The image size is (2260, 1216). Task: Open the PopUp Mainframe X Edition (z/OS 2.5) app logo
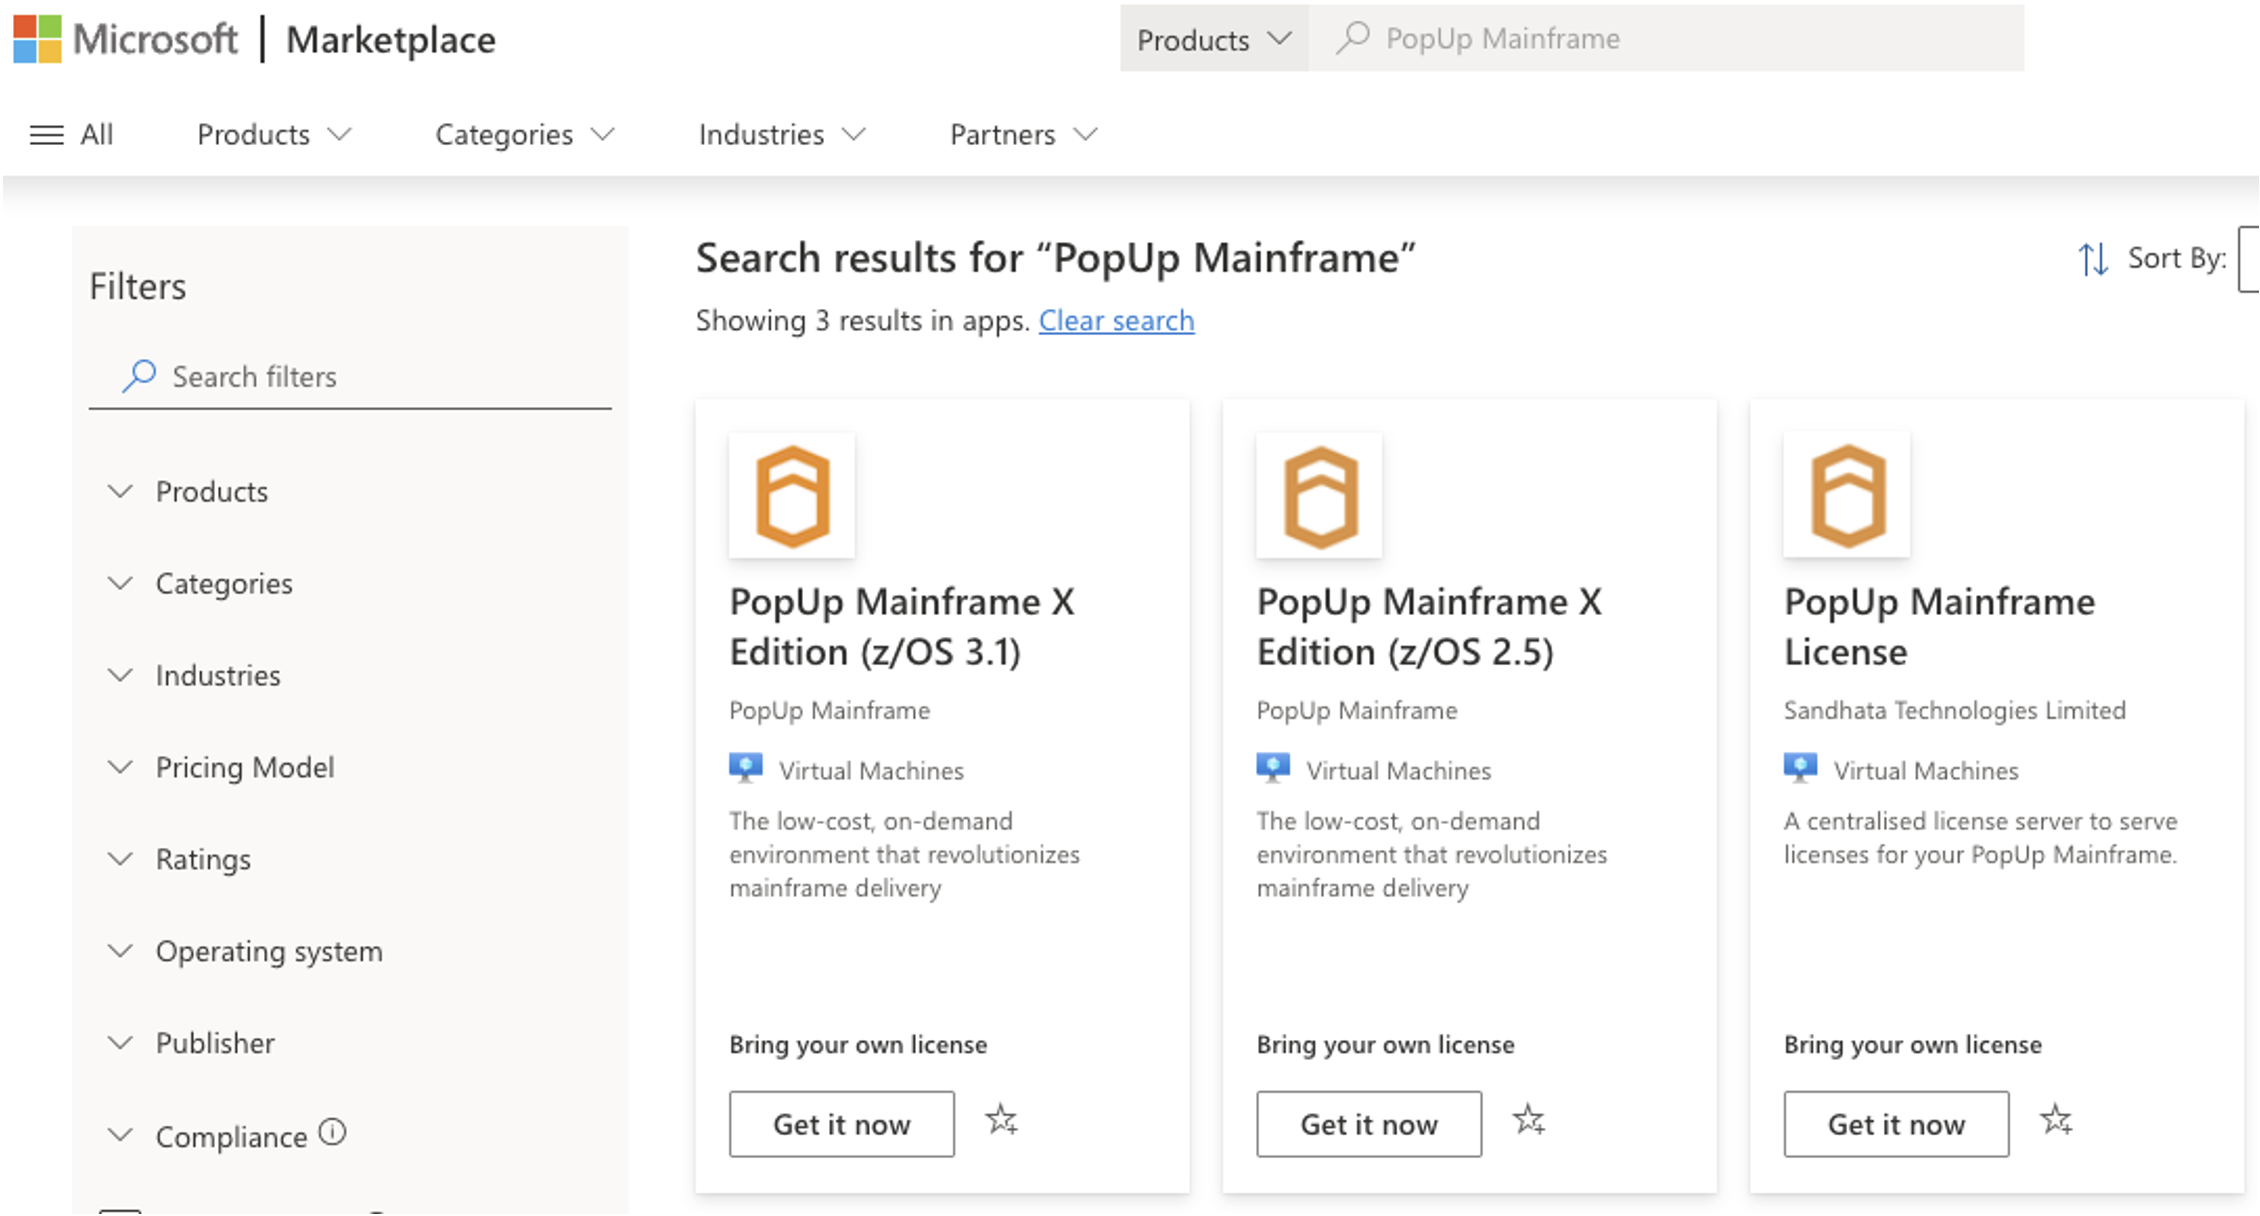(1318, 494)
